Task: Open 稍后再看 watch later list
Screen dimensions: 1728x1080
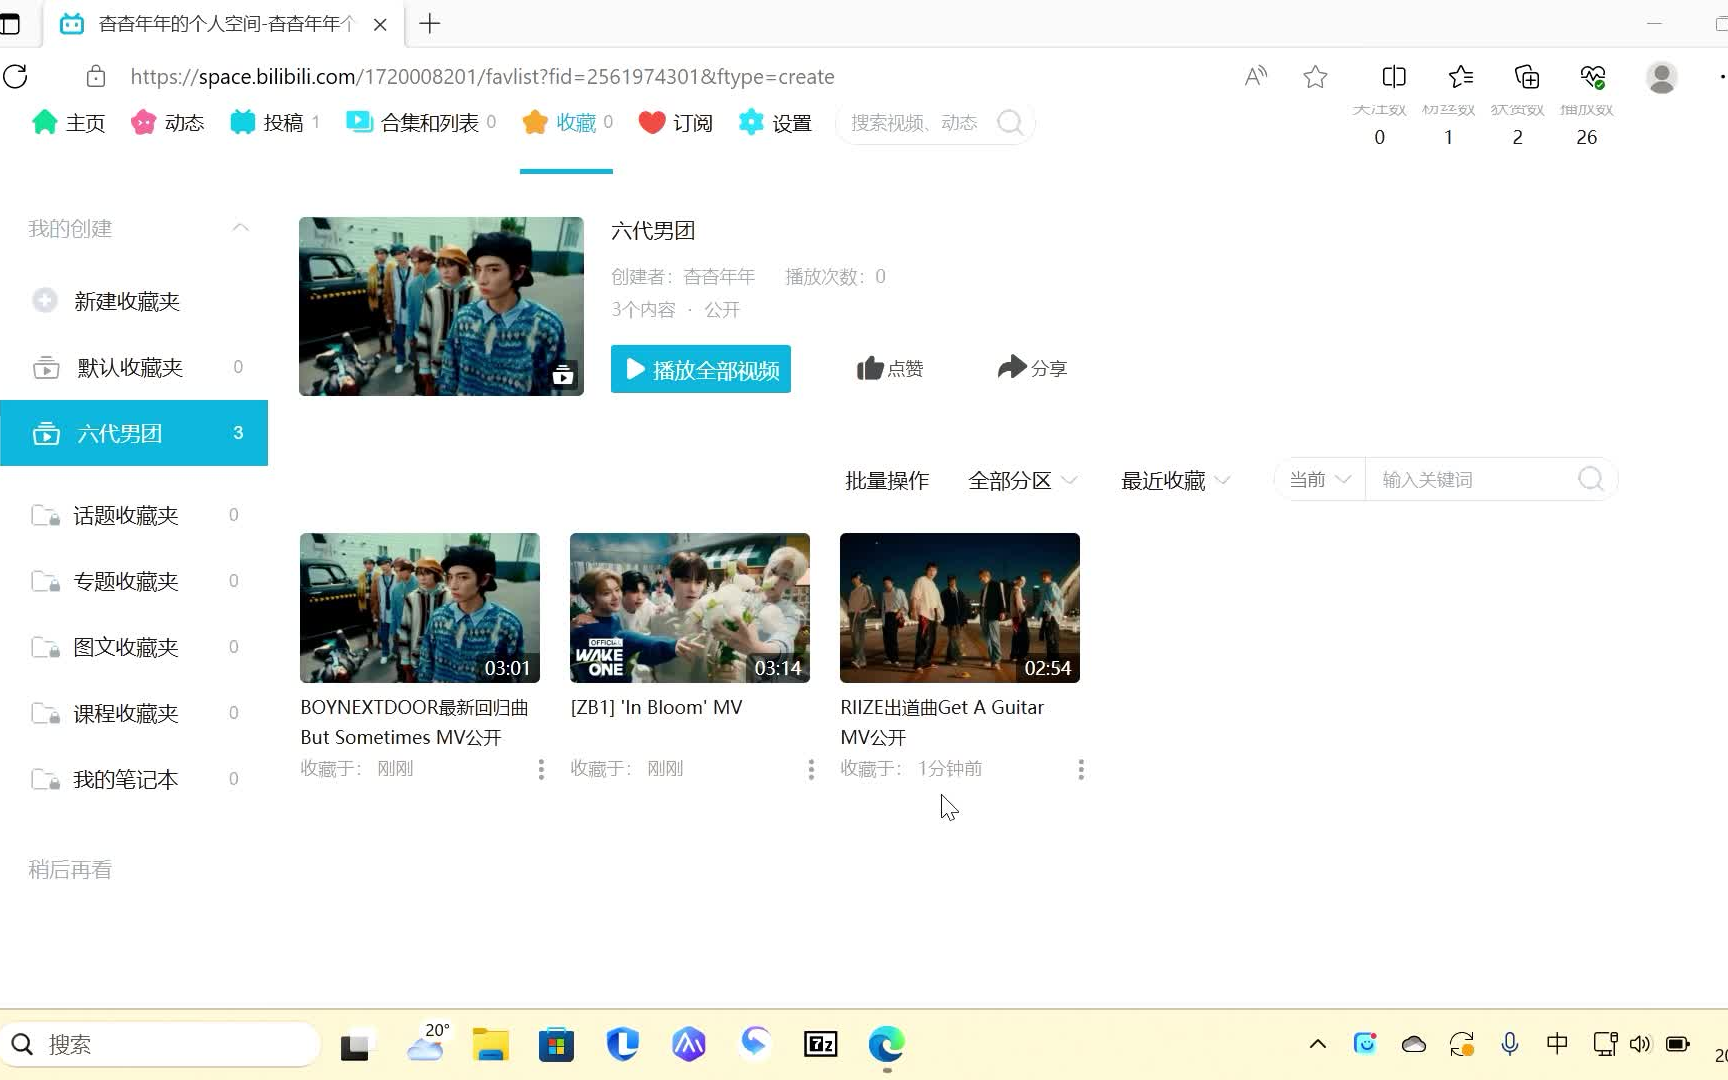Action: [x=70, y=869]
